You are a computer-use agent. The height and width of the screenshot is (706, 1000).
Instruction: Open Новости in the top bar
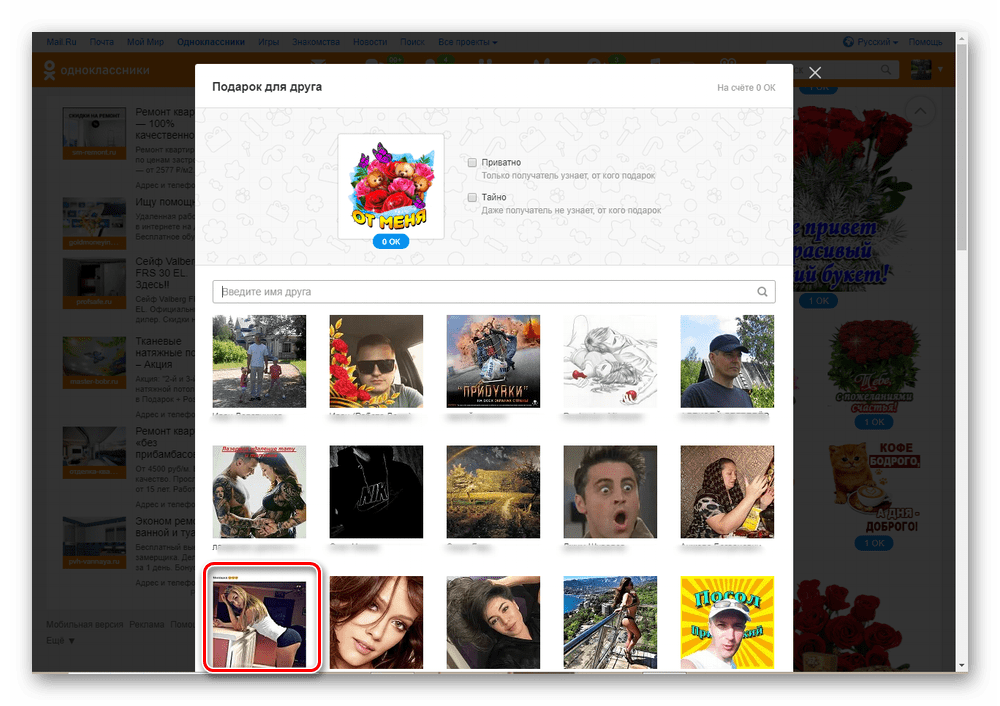click(370, 41)
